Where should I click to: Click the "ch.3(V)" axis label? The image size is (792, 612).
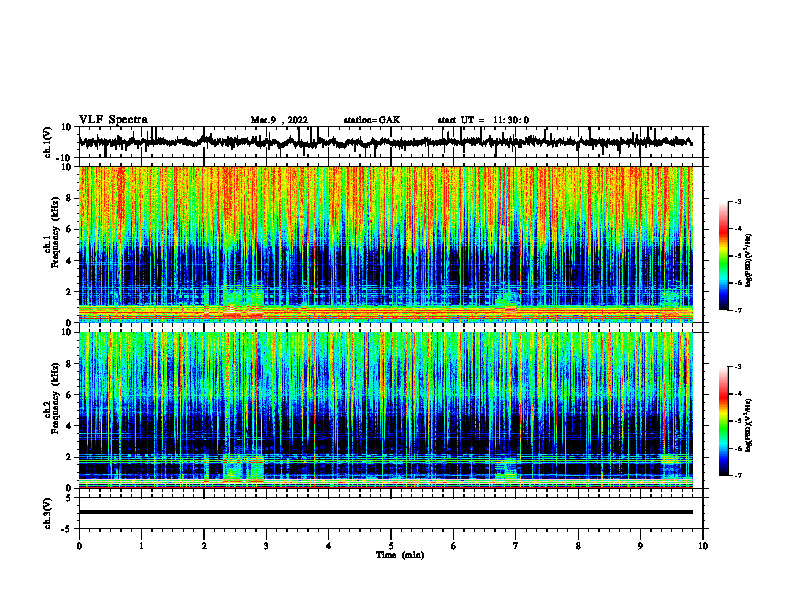pyautogui.click(x=47, y=513)
